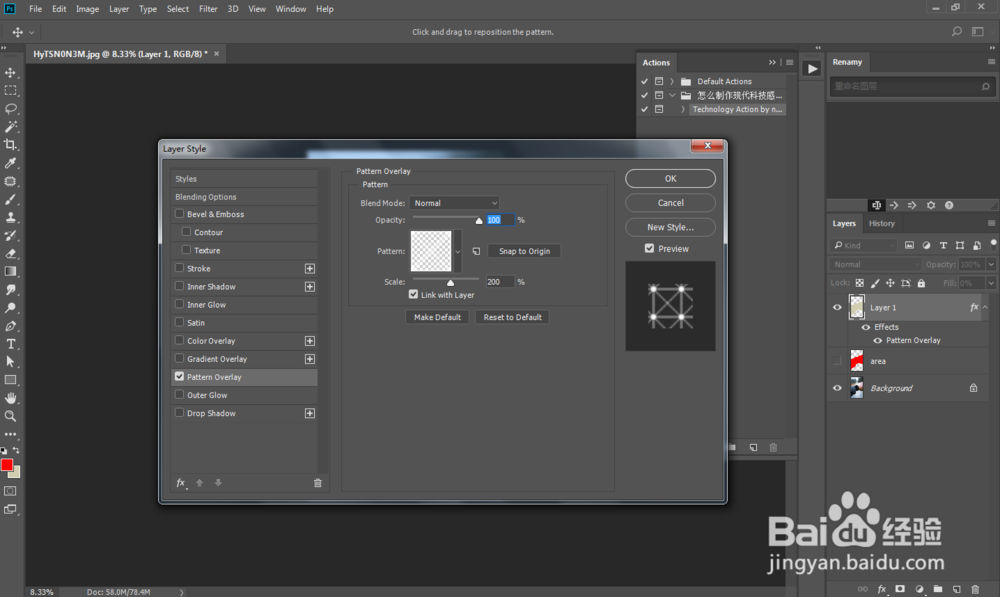This screenshot has height=597, width=1000.
Task: Toggle the Preview checkbox
Action: pyautogui.click(x=649, y=248)
